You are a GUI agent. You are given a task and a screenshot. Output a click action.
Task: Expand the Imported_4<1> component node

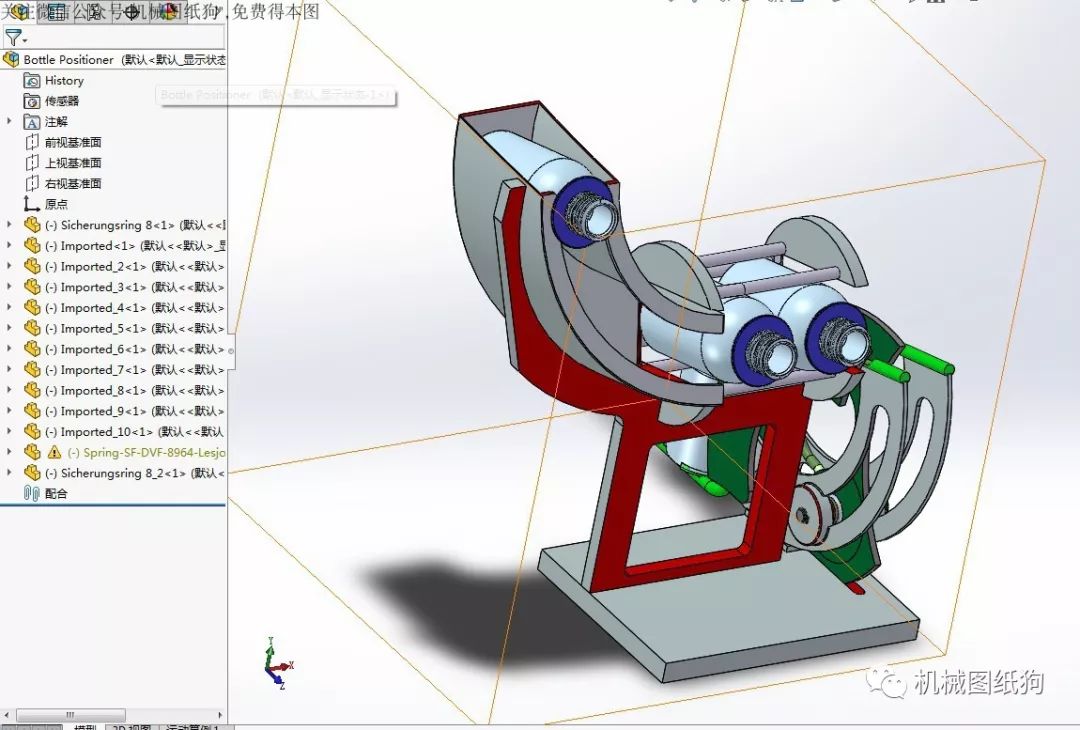pyautogui.click(x=9, y=307)
